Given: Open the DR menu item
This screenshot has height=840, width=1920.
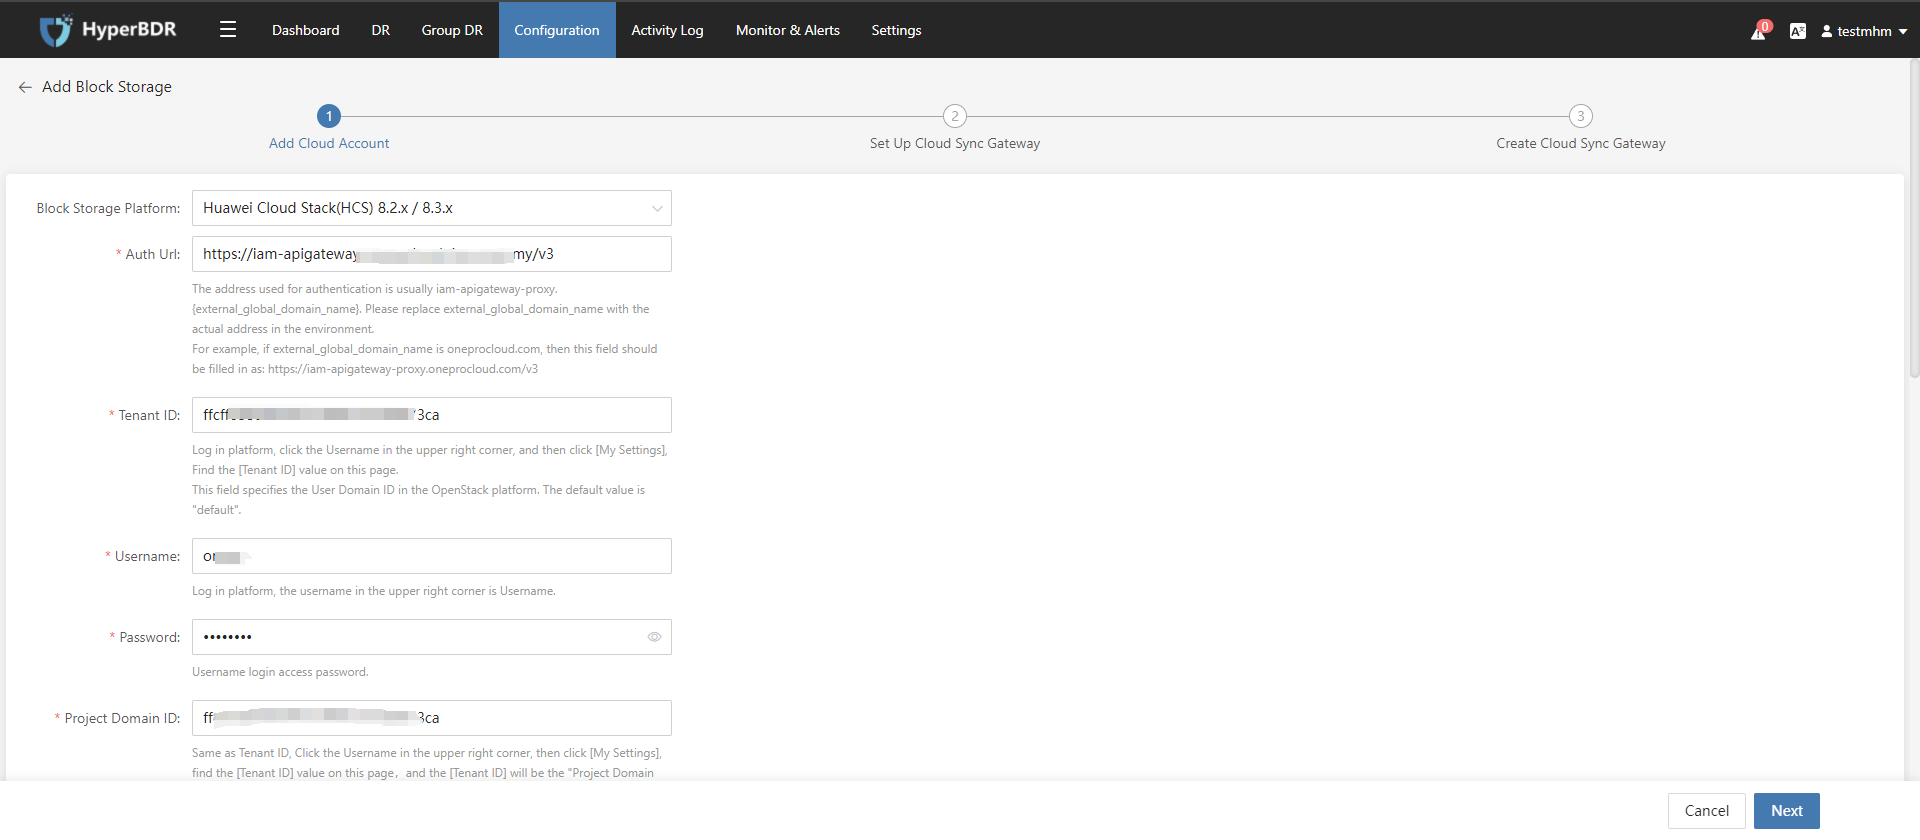Looking at the screenshot, I should [381, 30].
